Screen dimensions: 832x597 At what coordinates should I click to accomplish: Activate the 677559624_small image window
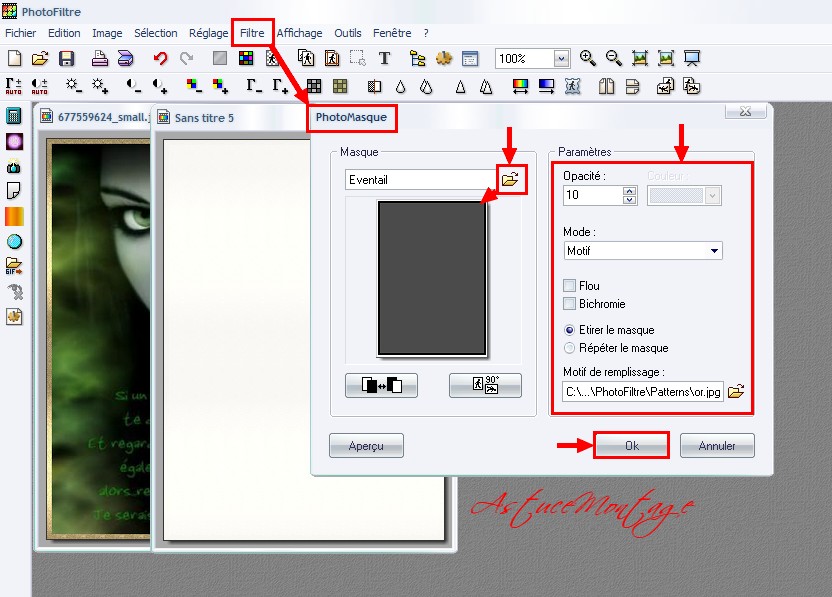click(94, 117)
